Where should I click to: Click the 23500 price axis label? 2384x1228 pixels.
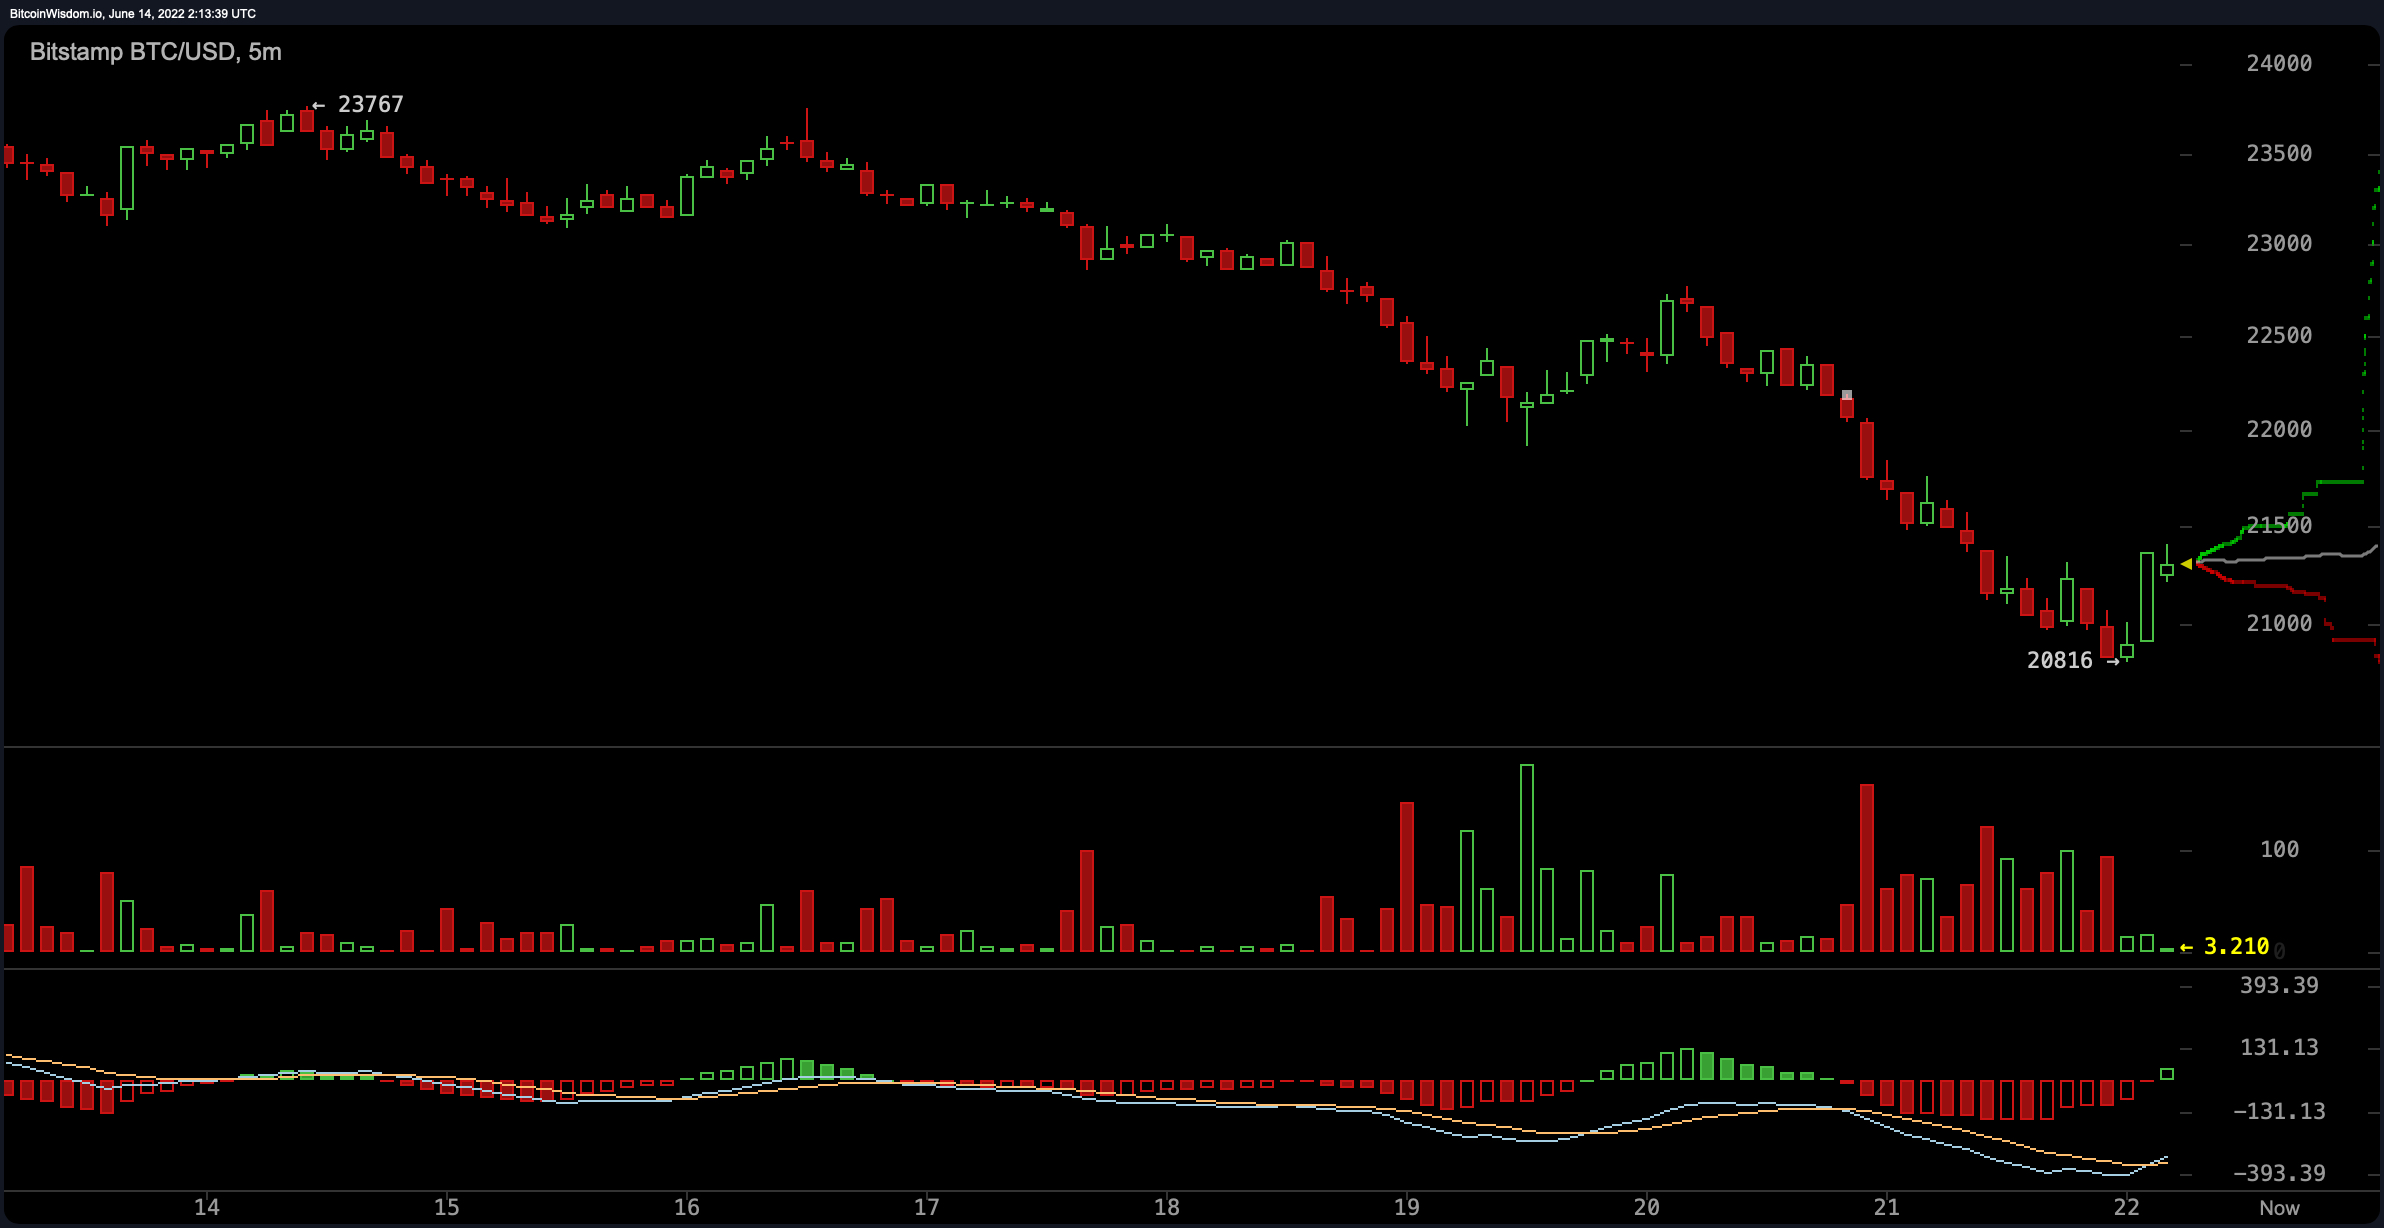click(2279, 154)
